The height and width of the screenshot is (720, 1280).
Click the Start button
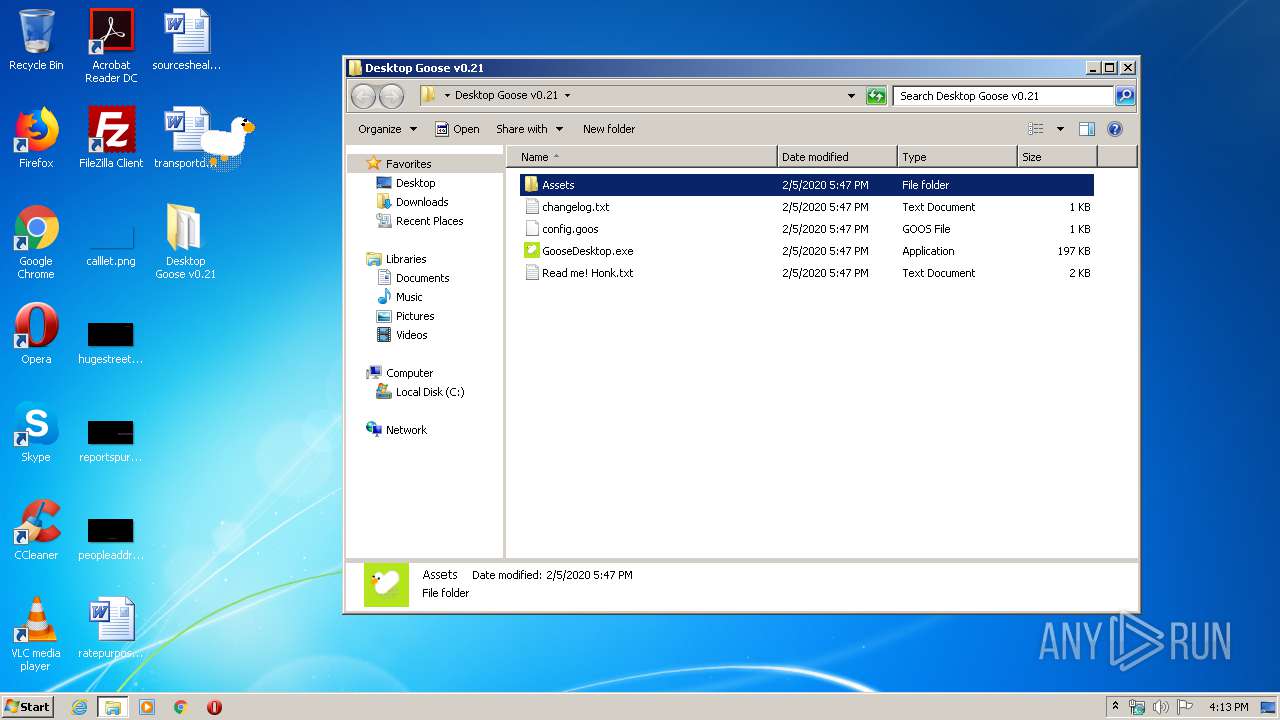tap(28, 707)
